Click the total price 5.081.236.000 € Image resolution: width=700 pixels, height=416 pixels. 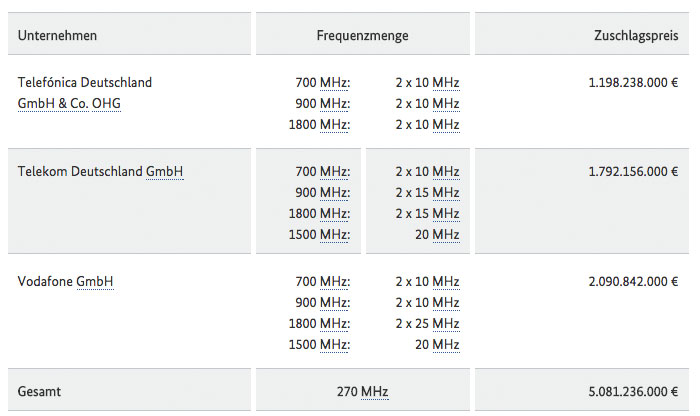coord(633,391)
